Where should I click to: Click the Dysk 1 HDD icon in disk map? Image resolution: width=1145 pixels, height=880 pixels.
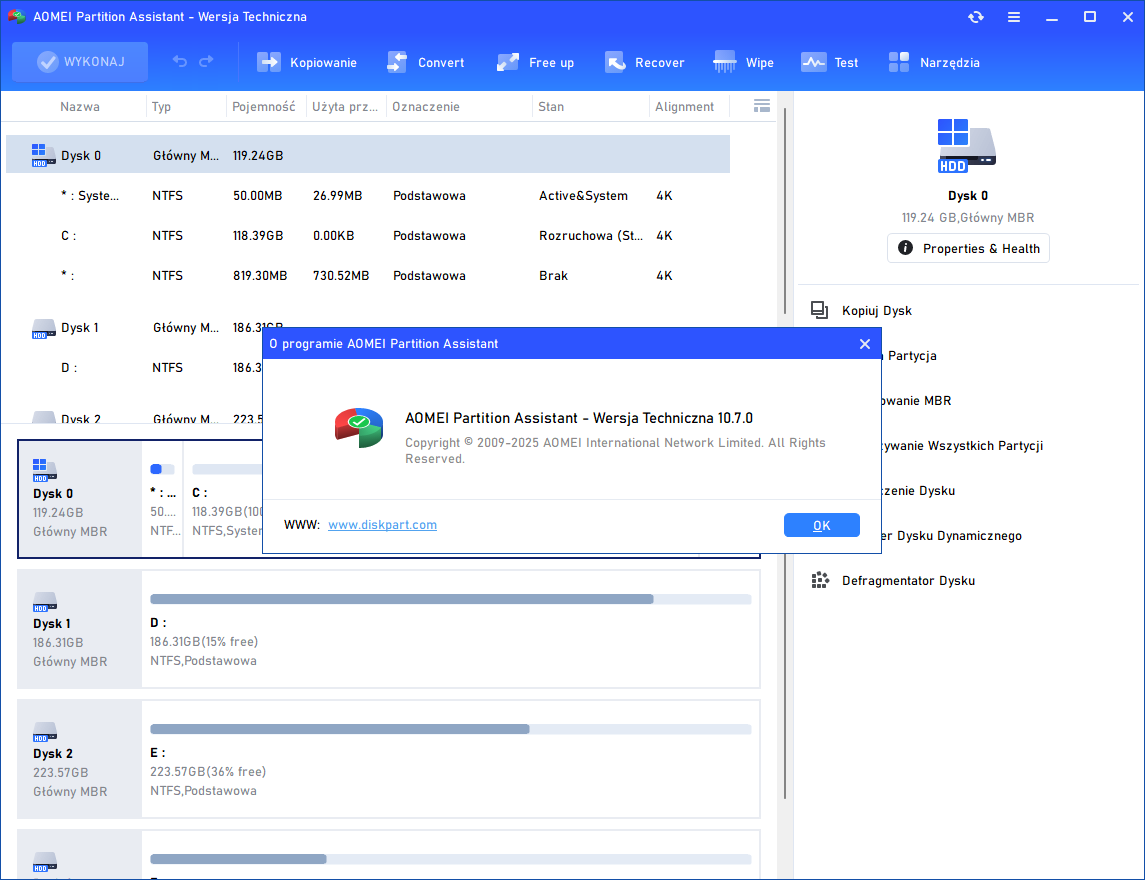tap(45, 602)
